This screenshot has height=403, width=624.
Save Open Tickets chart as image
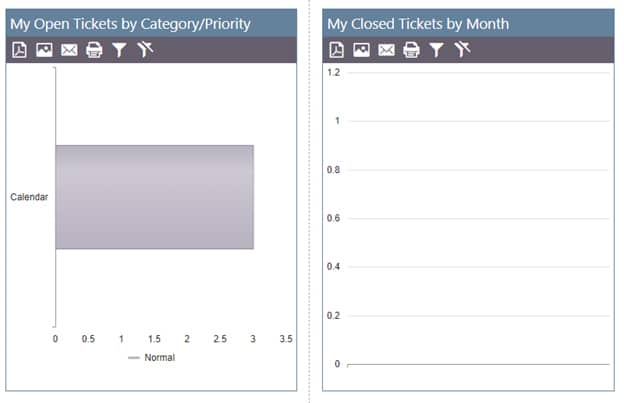coord(44,50)
